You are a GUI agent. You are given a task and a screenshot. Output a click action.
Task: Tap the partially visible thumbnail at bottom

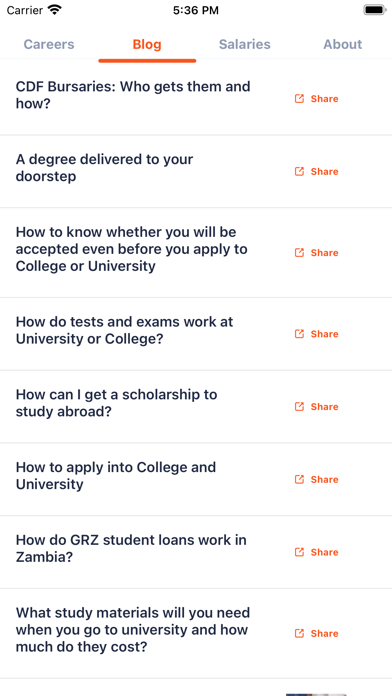tap(316, 694)
